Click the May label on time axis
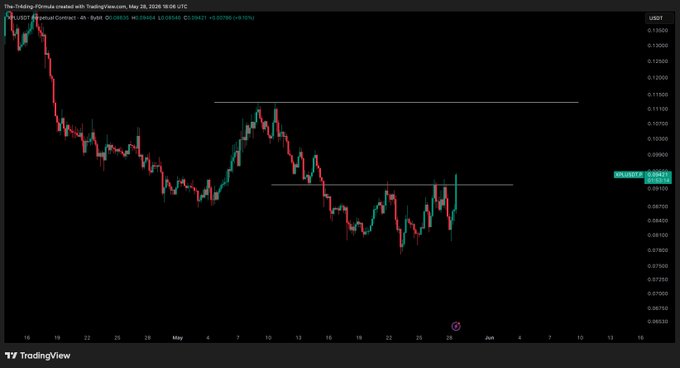The height and width of the screenshot is (368, 680). pos(177,338)
